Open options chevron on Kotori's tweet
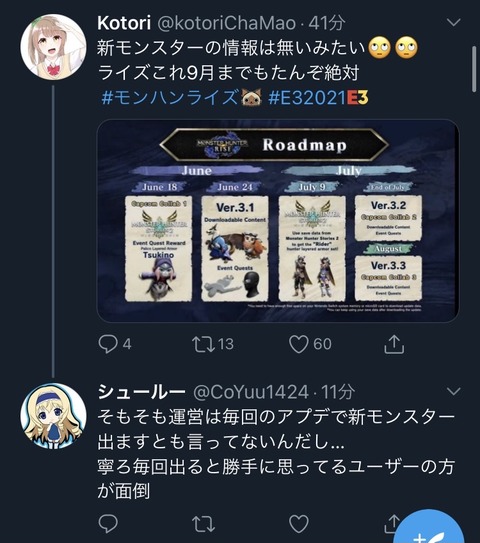The height and width of the screenshot is (543, 480). tap(453, 23)
